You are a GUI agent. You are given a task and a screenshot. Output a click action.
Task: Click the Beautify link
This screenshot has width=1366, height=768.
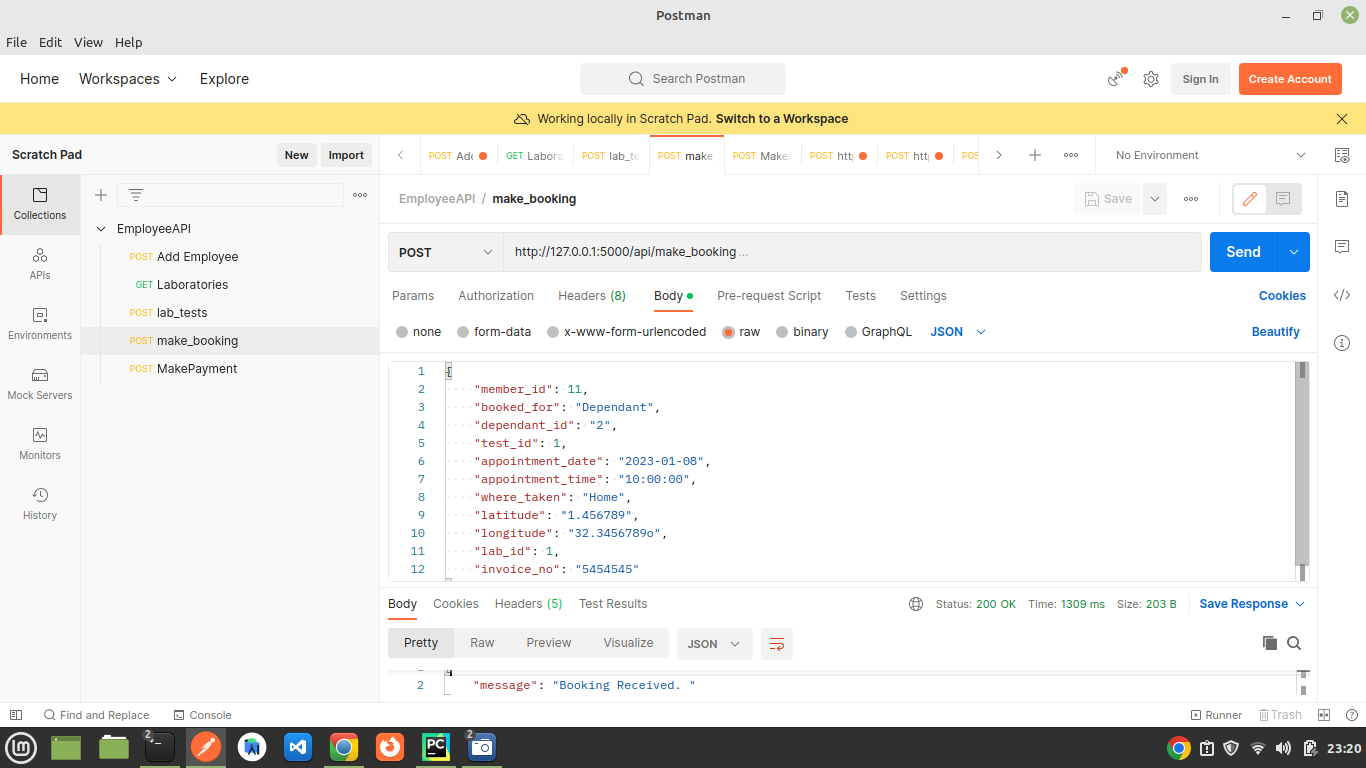pos(1276,331)
